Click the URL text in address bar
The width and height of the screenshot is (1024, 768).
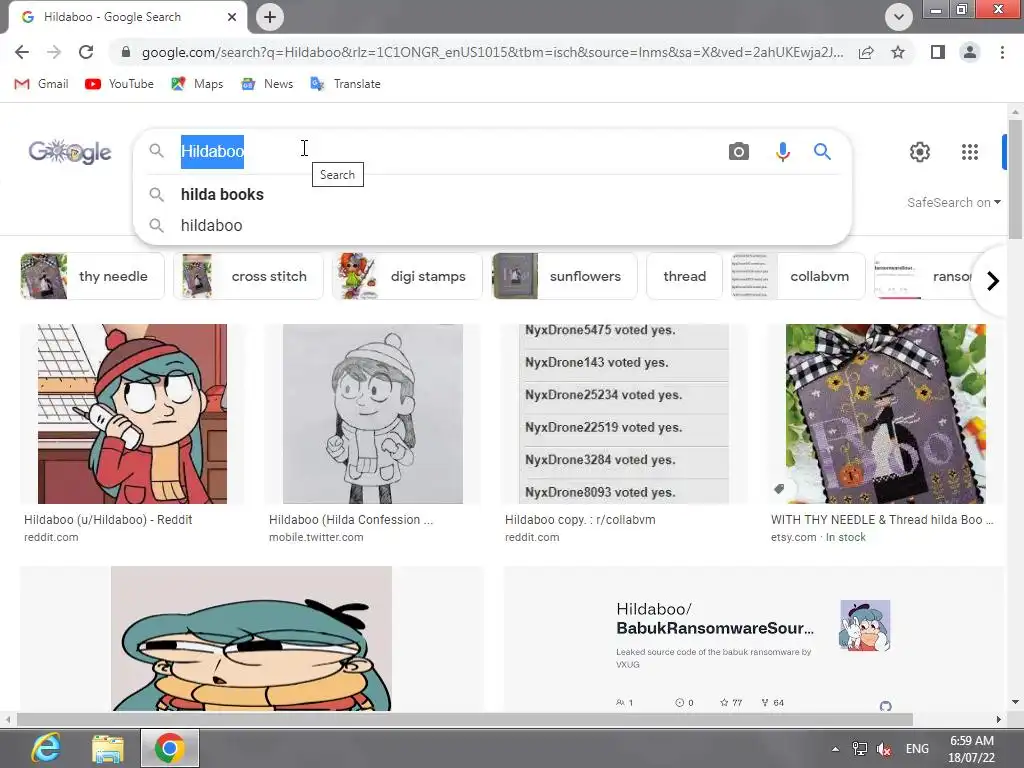(x=492, y=52)
